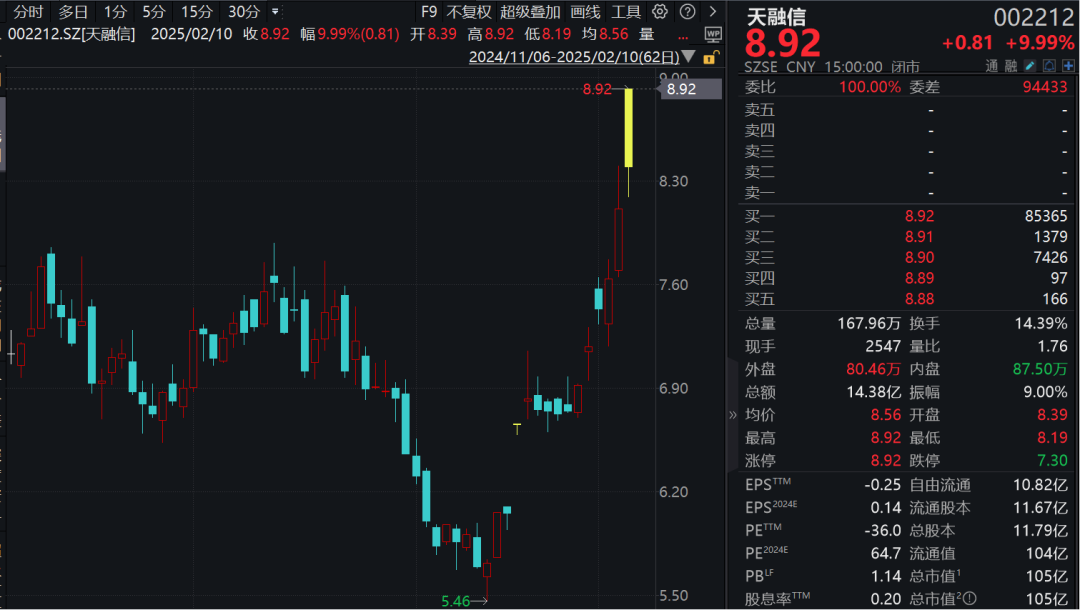This screenshot has height=610, width=1080.
Task: Click the pencil note icon
Action: tap(1030, 66)
